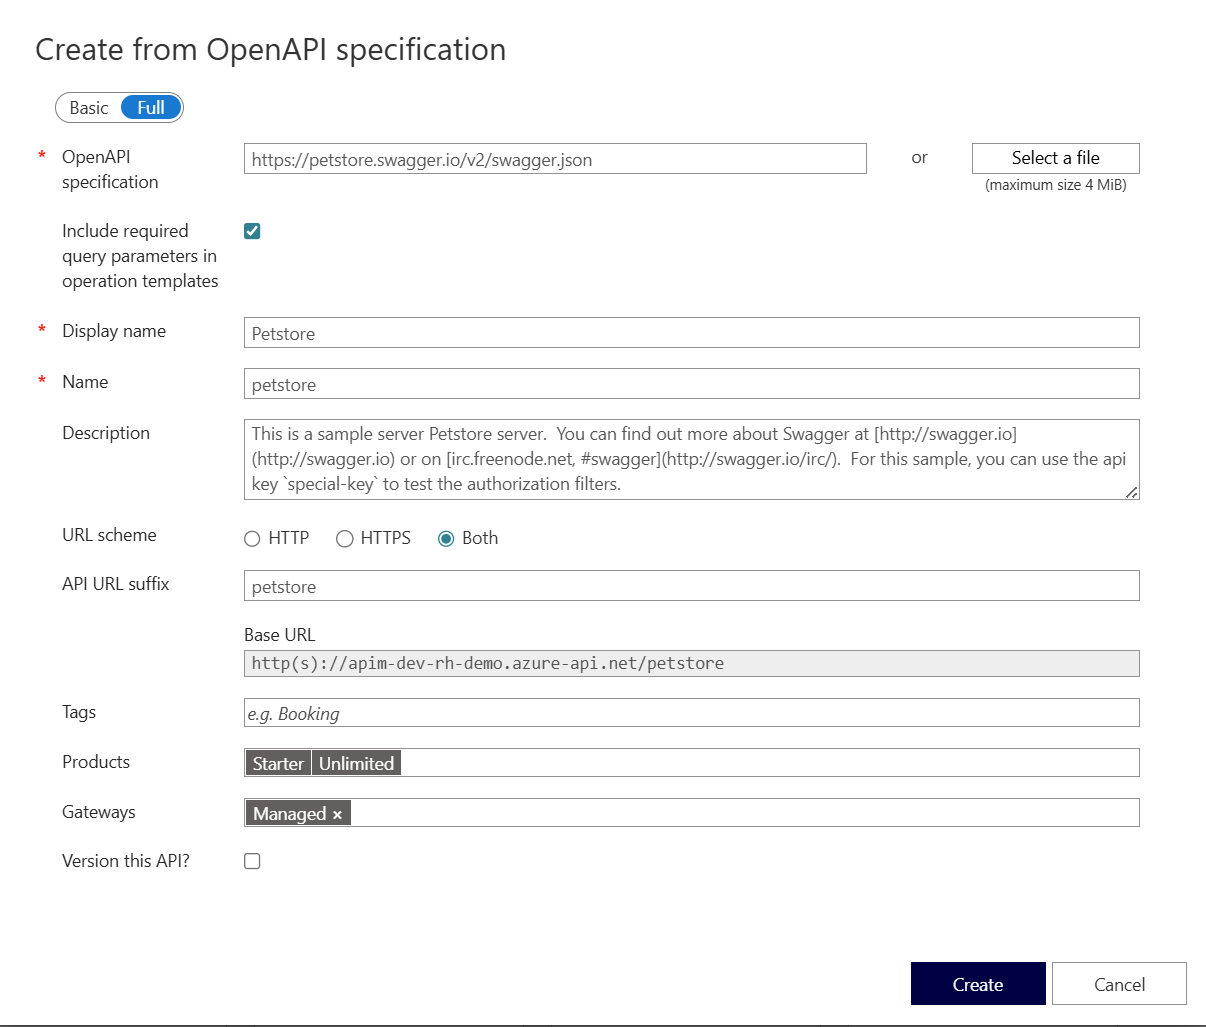The width and height of the screenshot is (1206, 1027).
Task: Edit the Name field containing petstore
Action: (x=690, y=383)
